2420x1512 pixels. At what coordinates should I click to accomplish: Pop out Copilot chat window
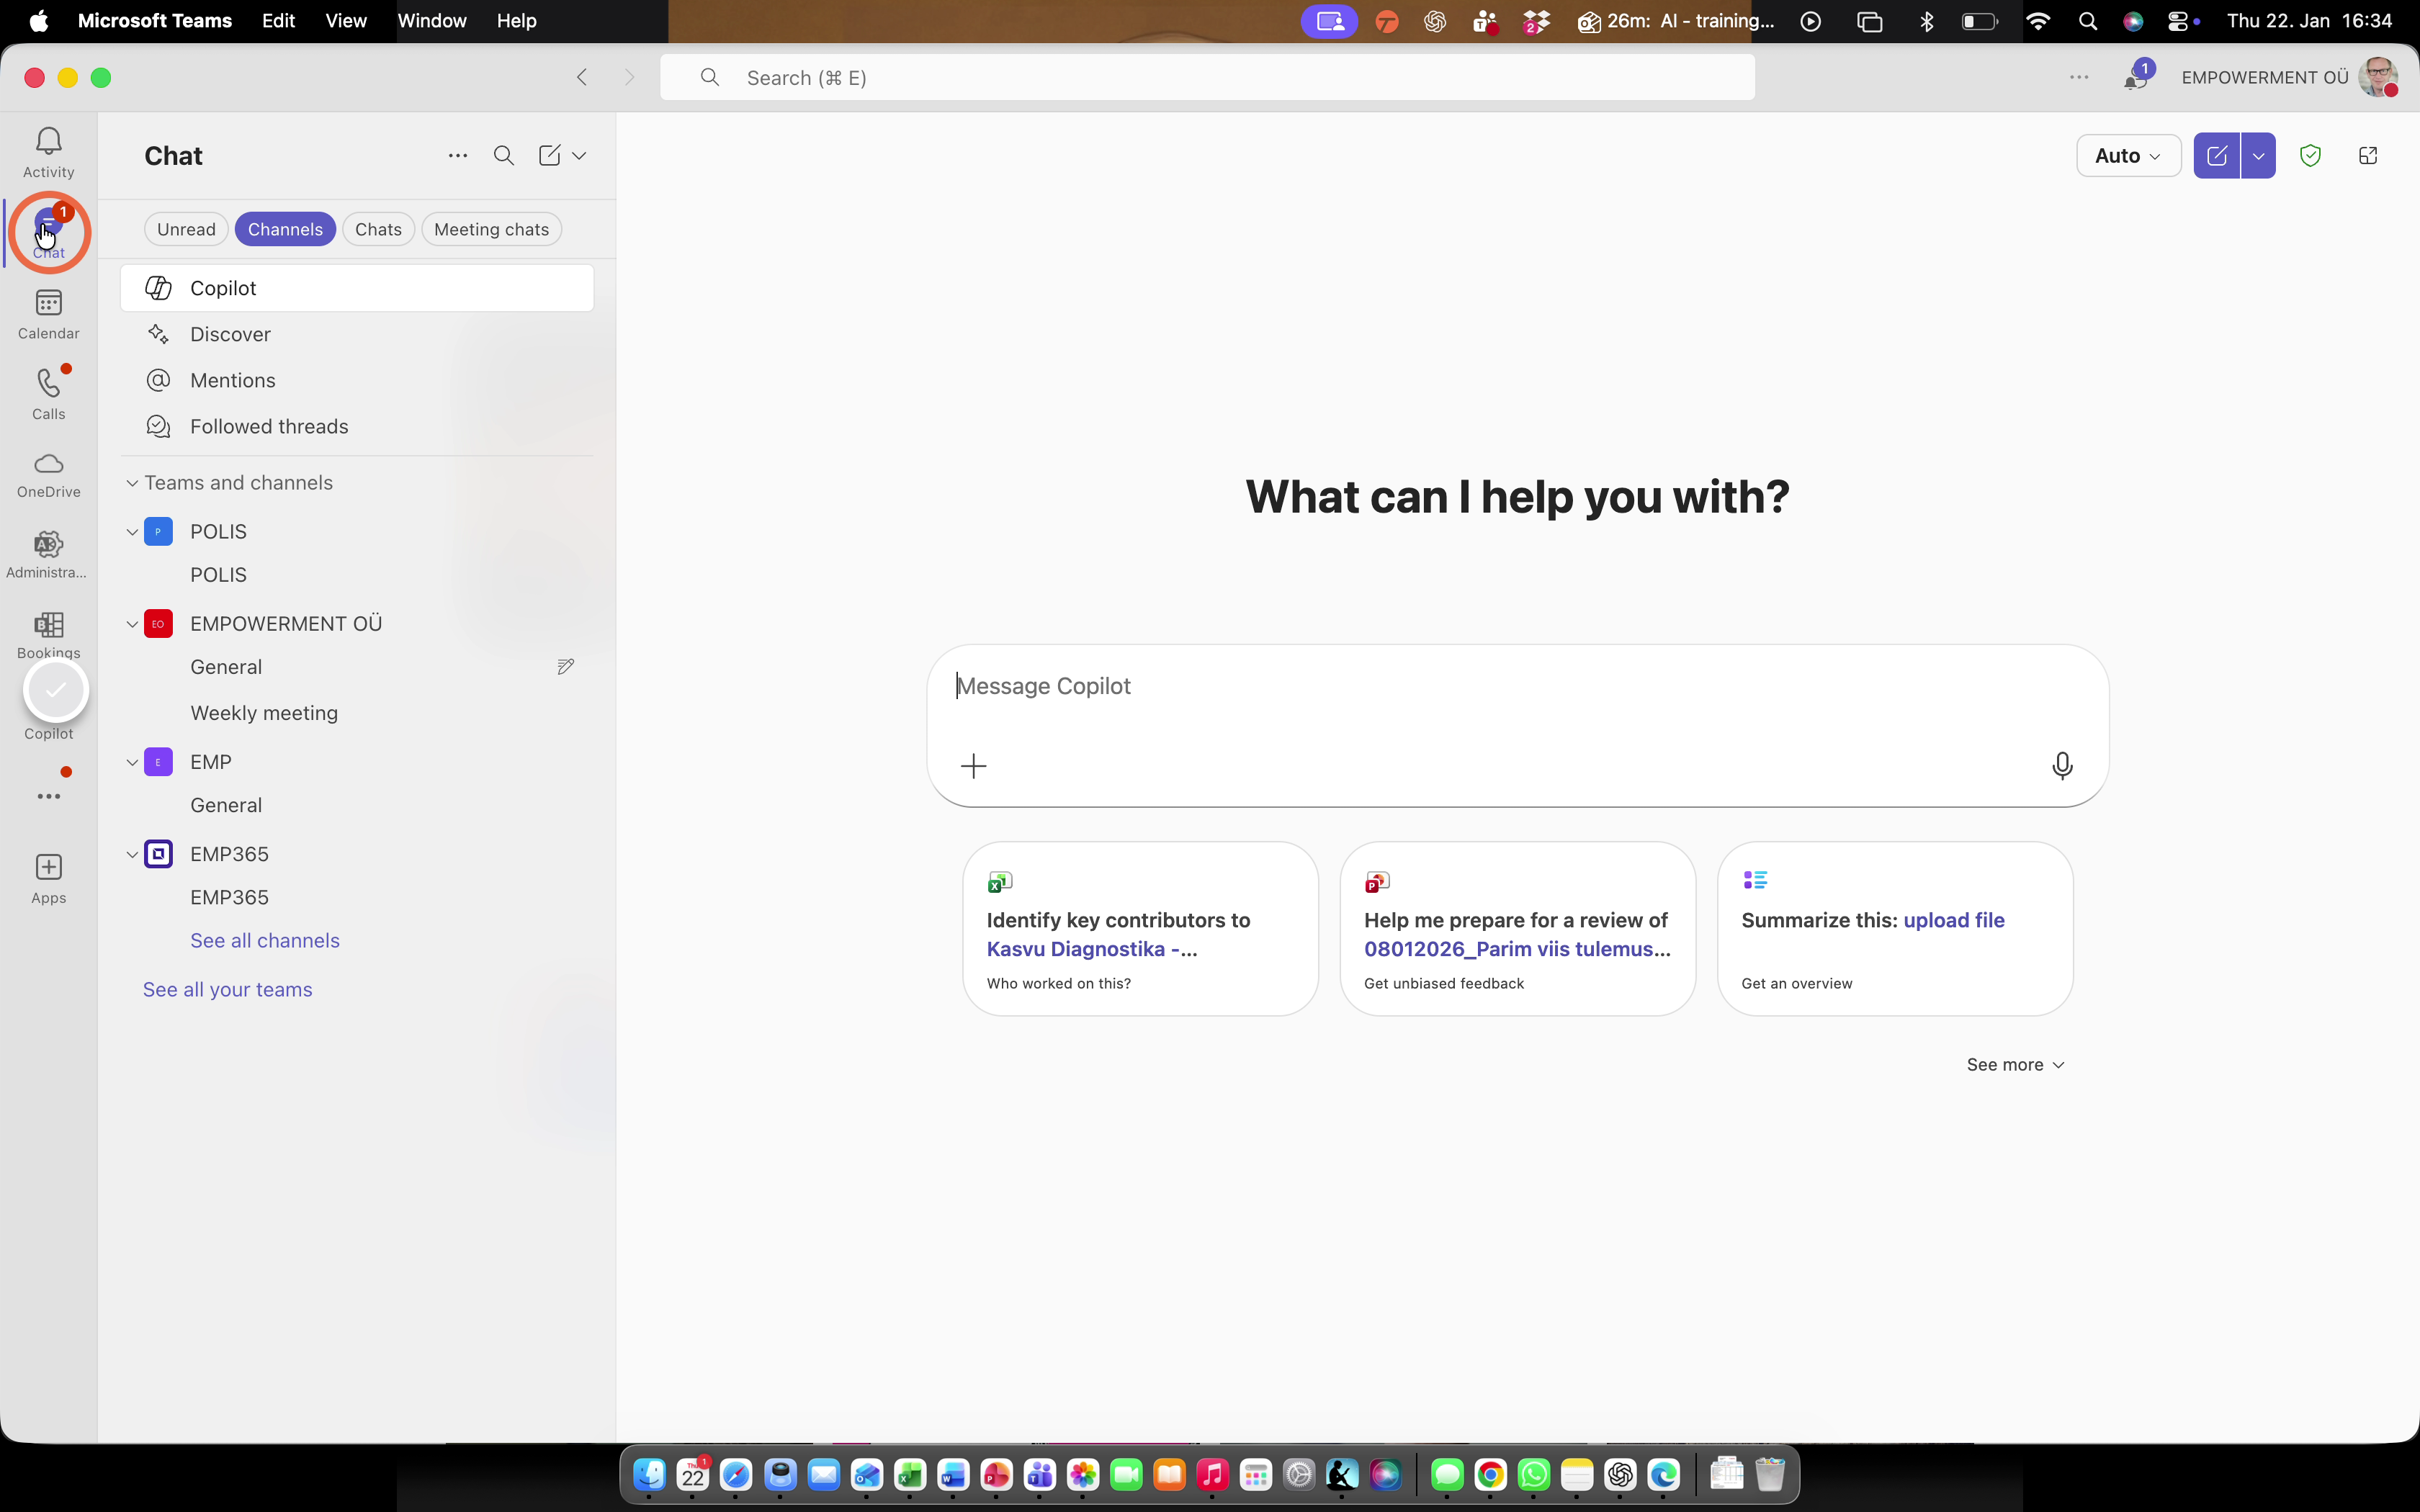click(2367, 155)
